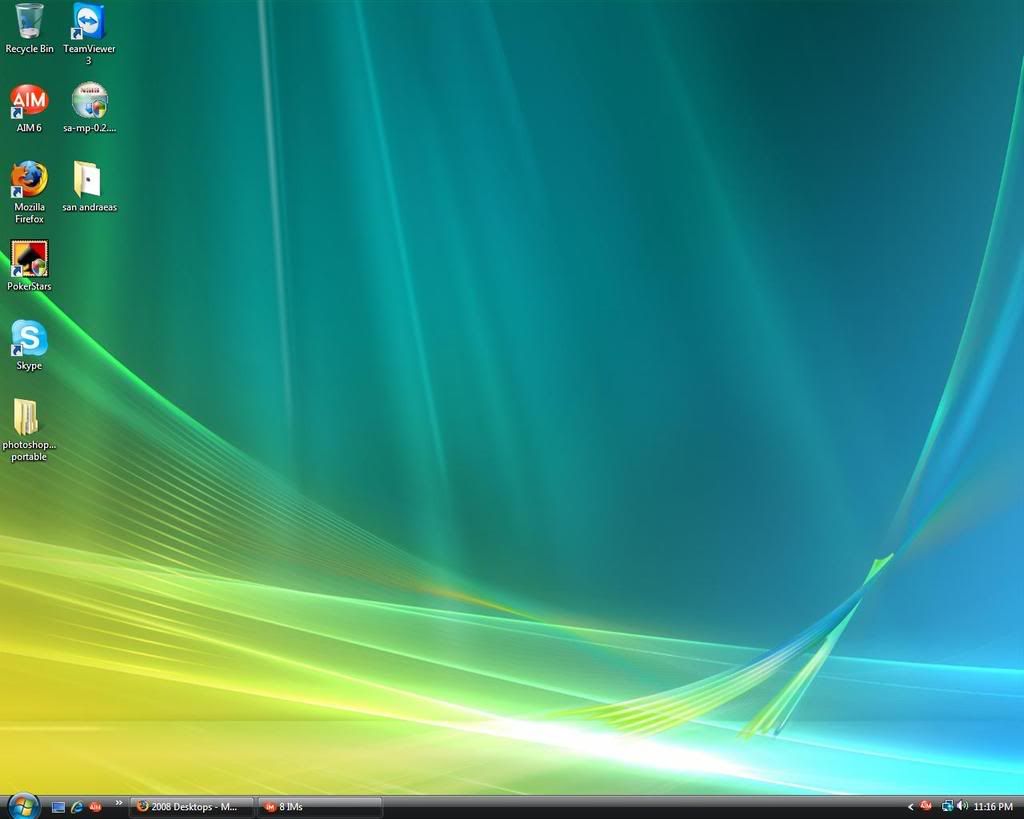The width and height of the screenshot is (1024, 819).
Task: Launch the PokerStars desktop shortcut
Action: tap(29, 259)
